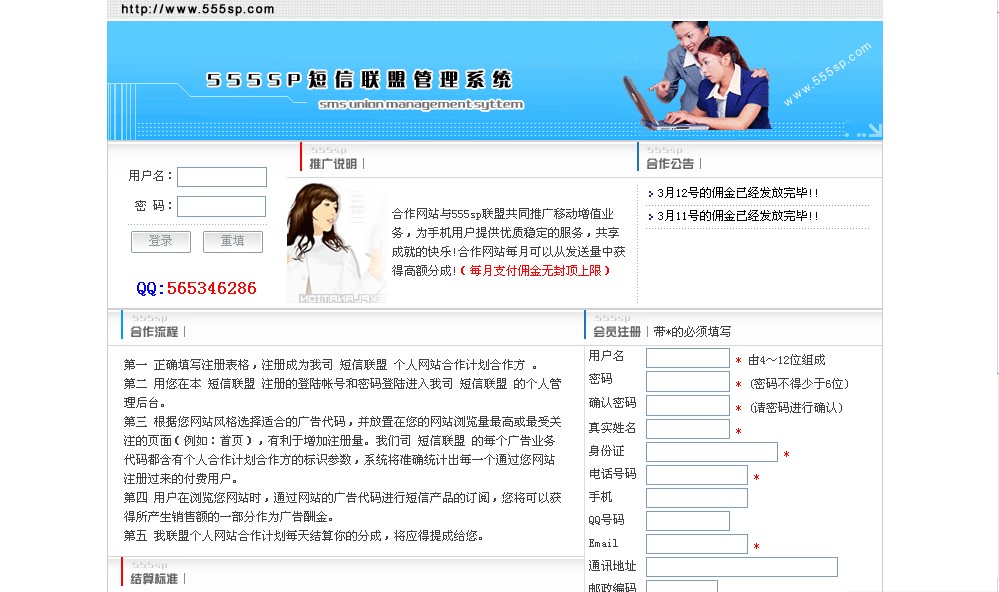The image size is (999, 592).
Task: Focus the Email field
Action: point(696,544)
